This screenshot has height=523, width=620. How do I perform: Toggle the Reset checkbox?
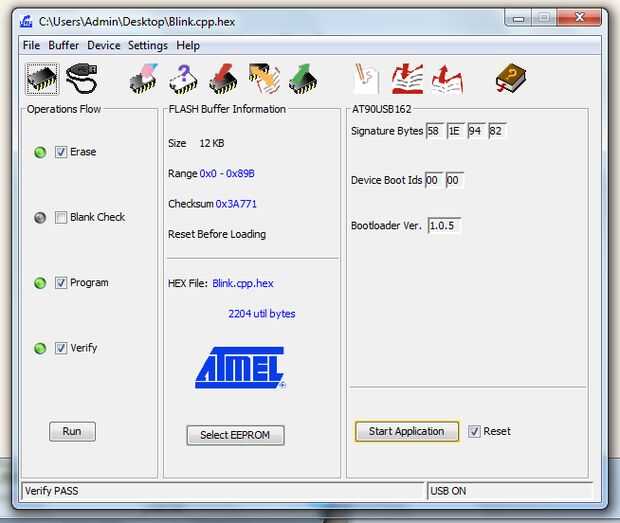(474, 431)
